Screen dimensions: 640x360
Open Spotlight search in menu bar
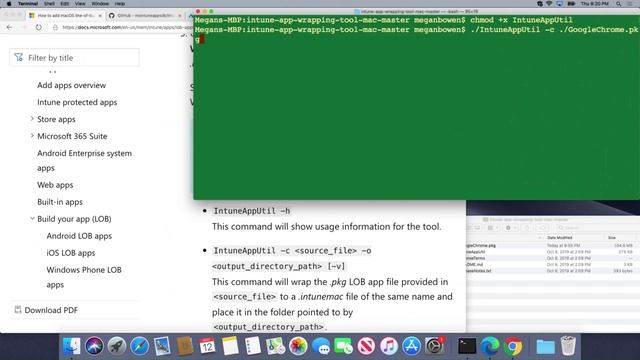[619, 4]
